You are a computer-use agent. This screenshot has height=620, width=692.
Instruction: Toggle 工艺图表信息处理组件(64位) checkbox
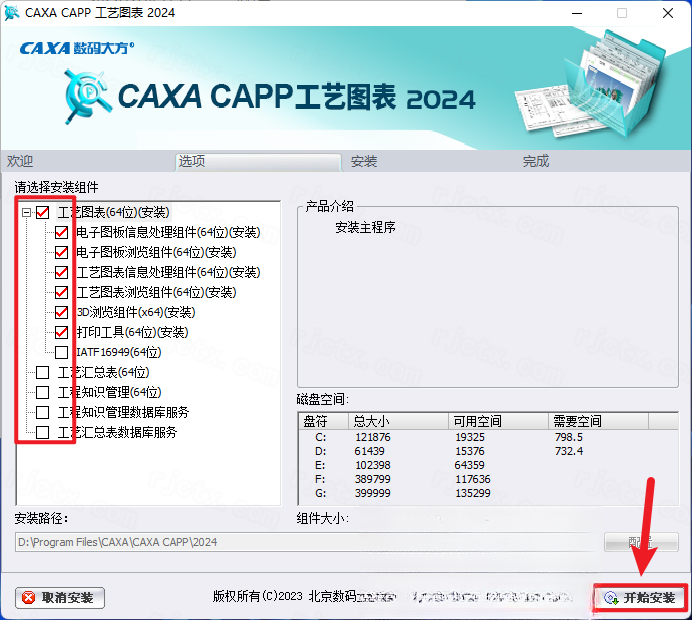(61, 272)
